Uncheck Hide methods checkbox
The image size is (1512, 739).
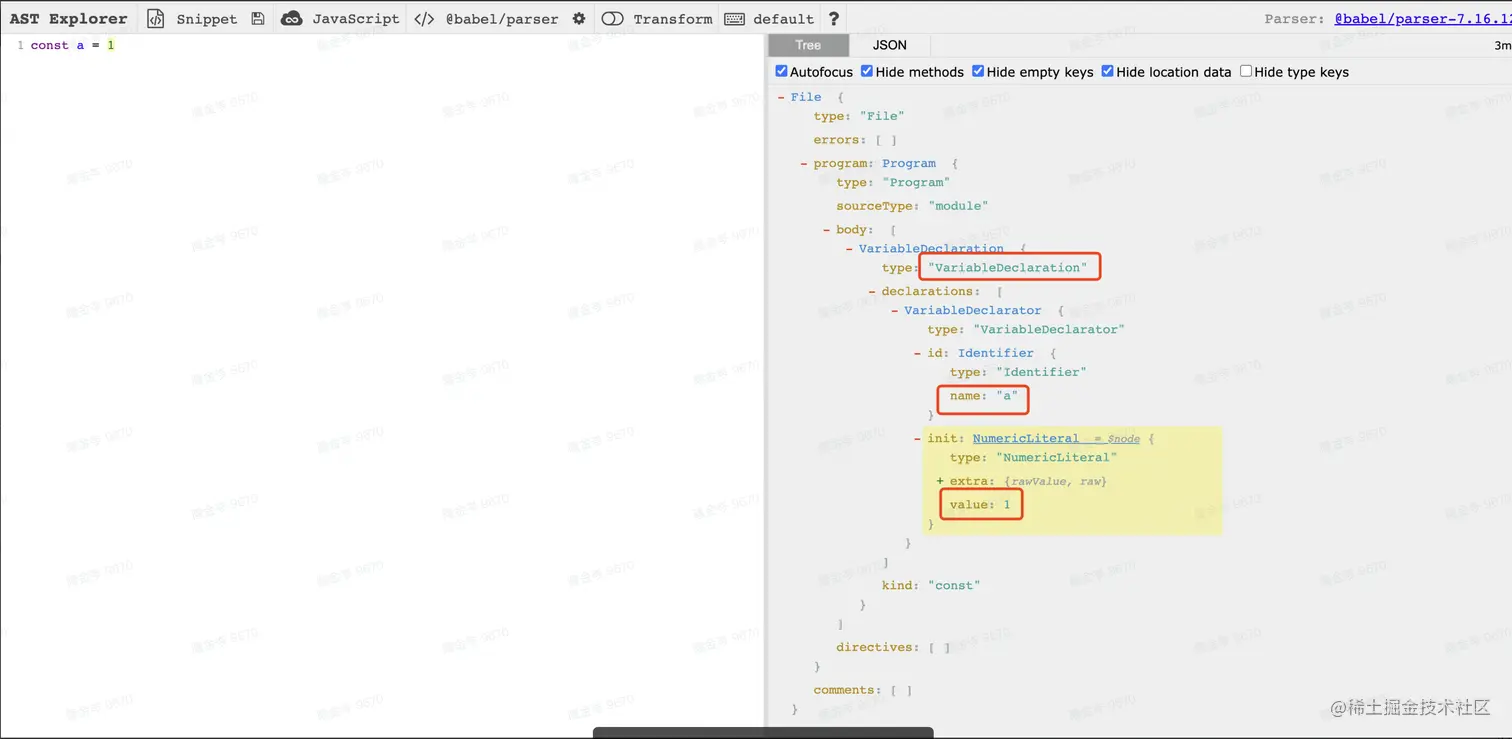pos(867,71)
